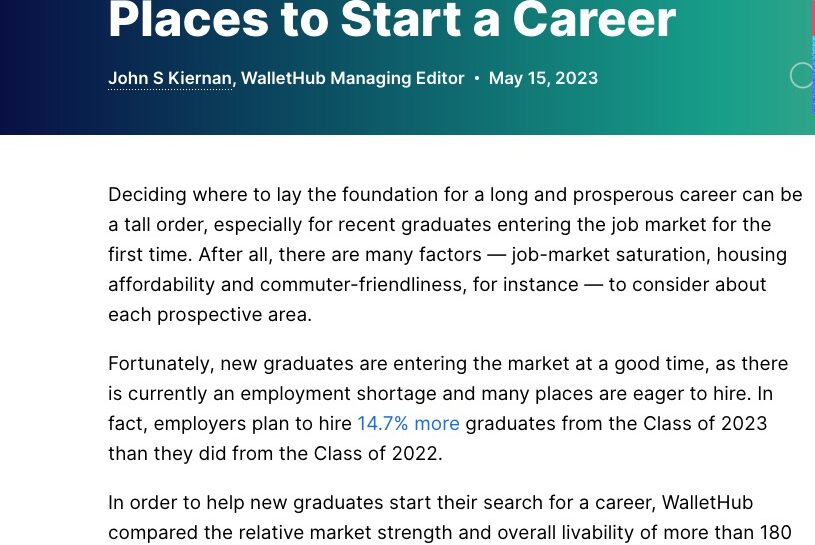This screenshot has height=545, width=815.
Task: Click the paragraph starting "In order to help"
Action: tap(430, 517)
